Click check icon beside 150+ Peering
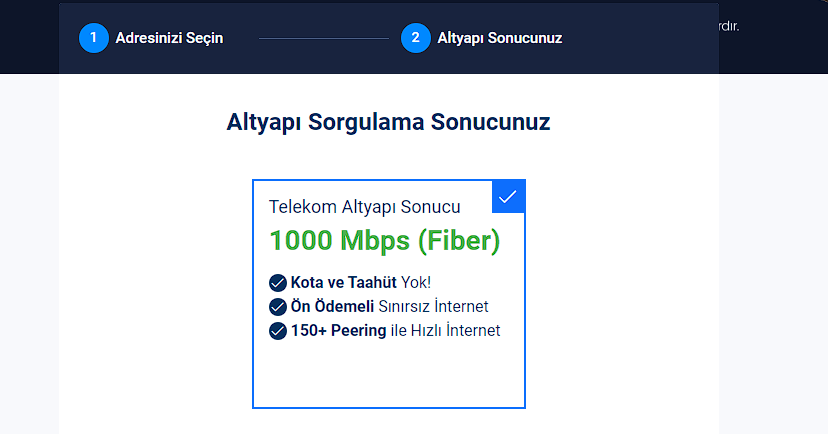Image resolution: width=828 pixels, height=434 pixels. (278, 330)
